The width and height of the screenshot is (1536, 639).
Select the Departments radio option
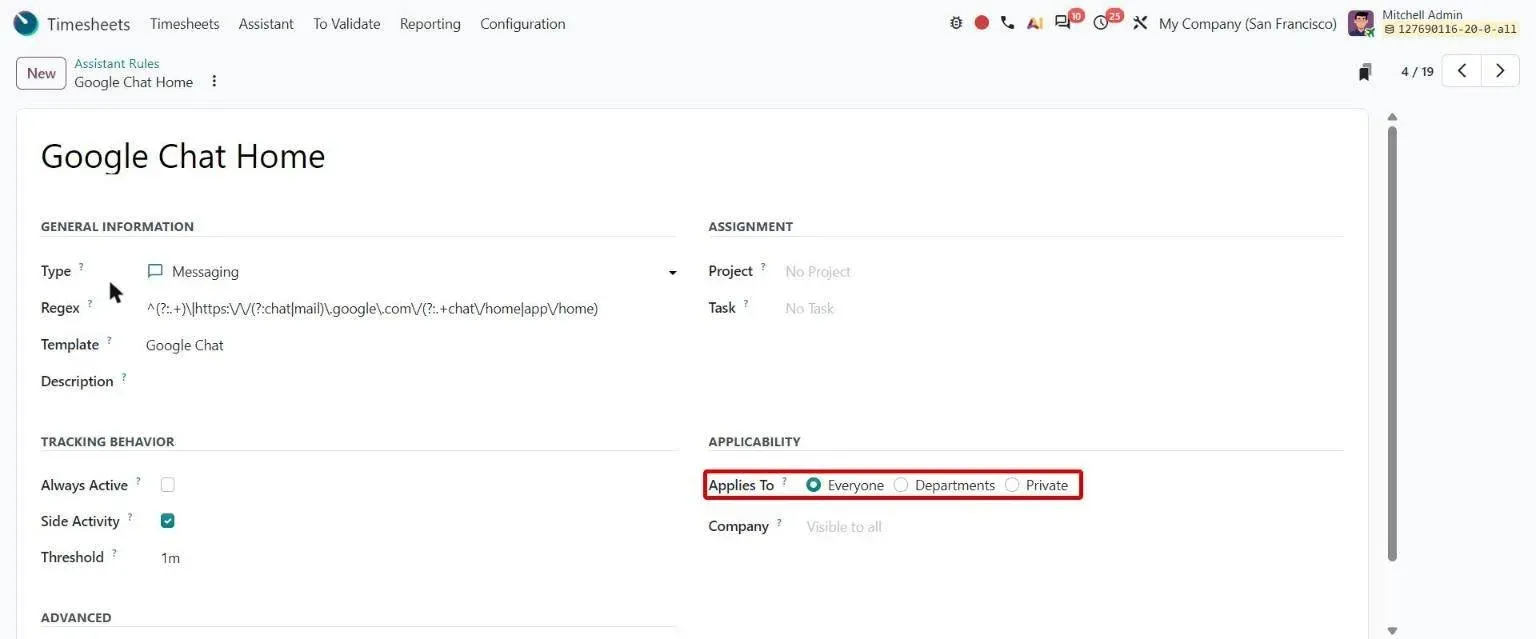tap(901, 485)
